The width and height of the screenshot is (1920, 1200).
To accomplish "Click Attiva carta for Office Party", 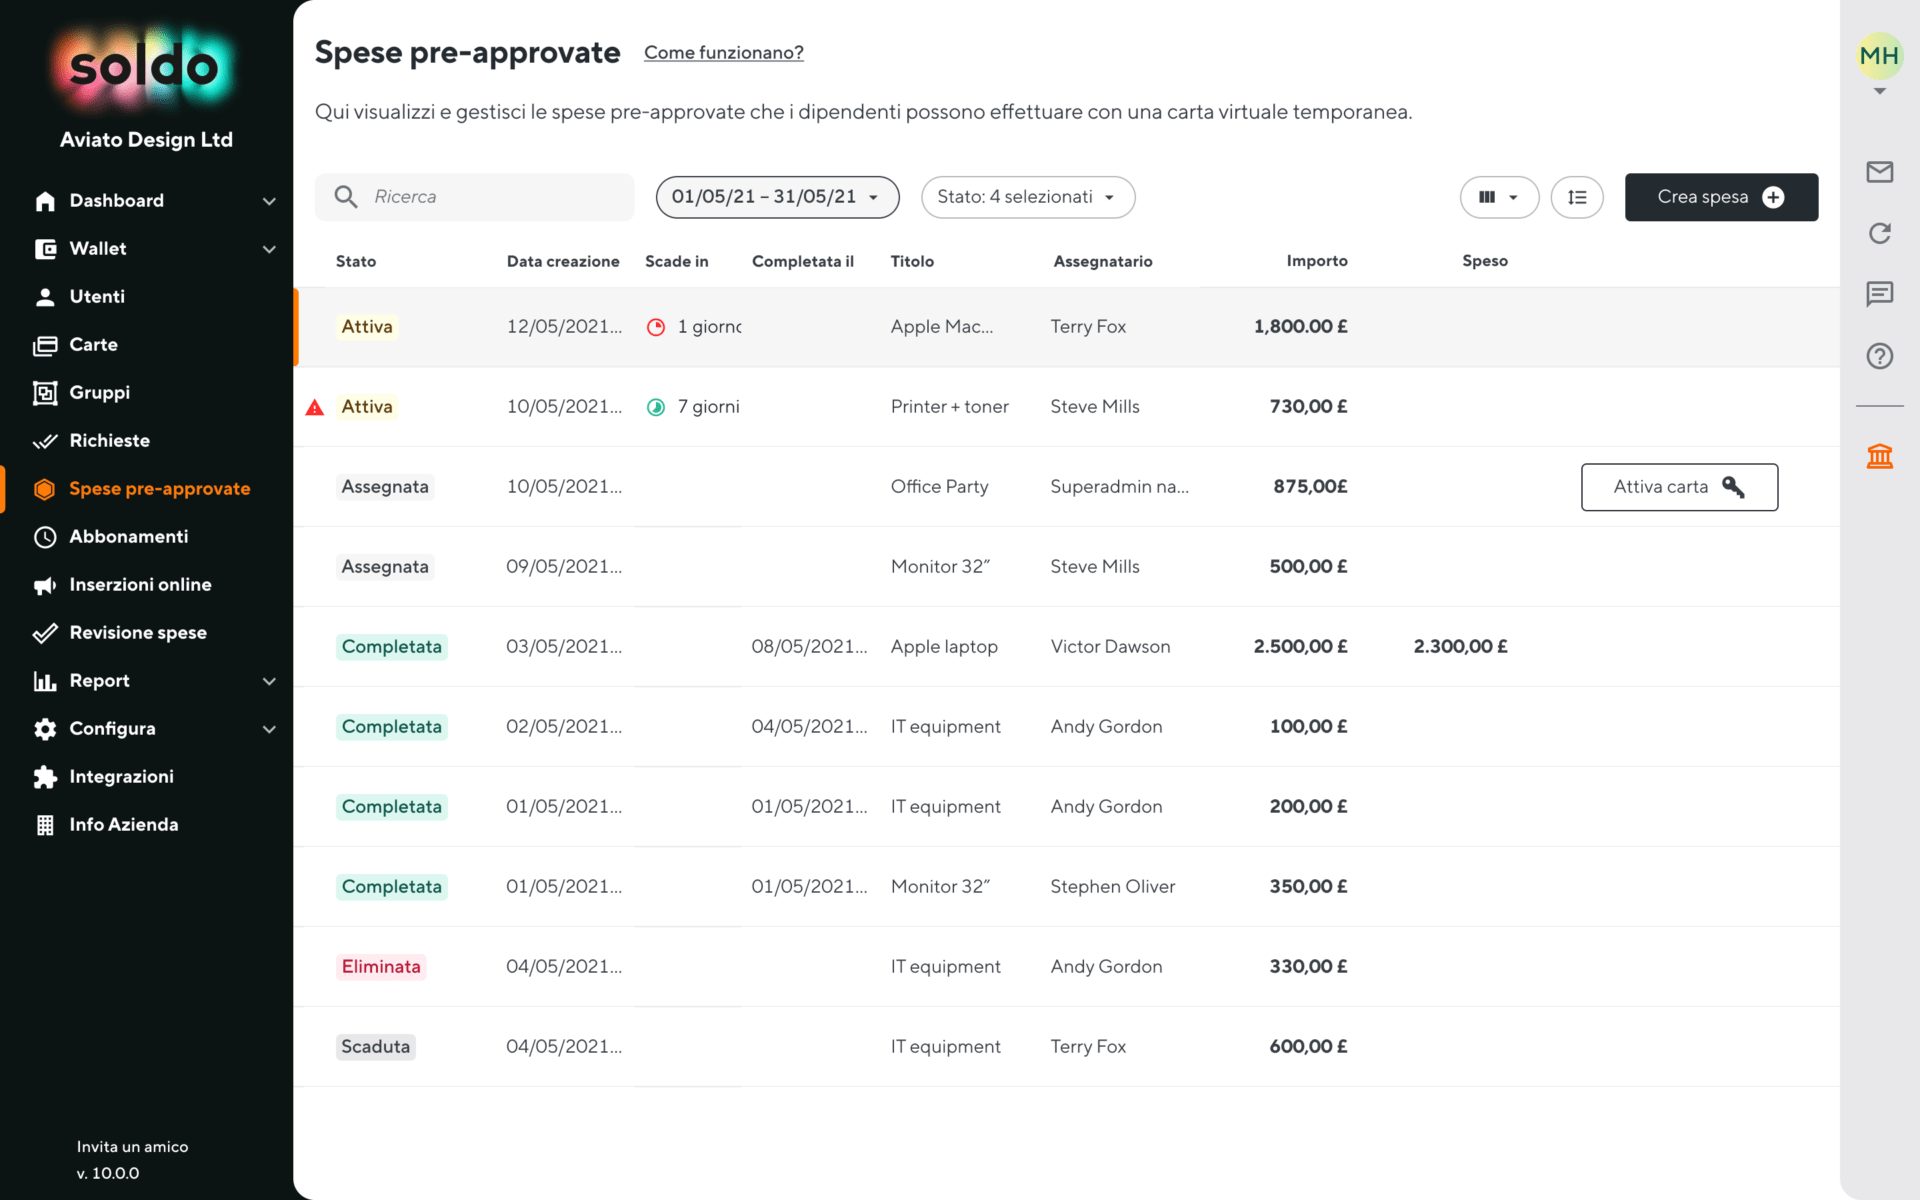I will pyautogui.click(x=1679, y=487).
